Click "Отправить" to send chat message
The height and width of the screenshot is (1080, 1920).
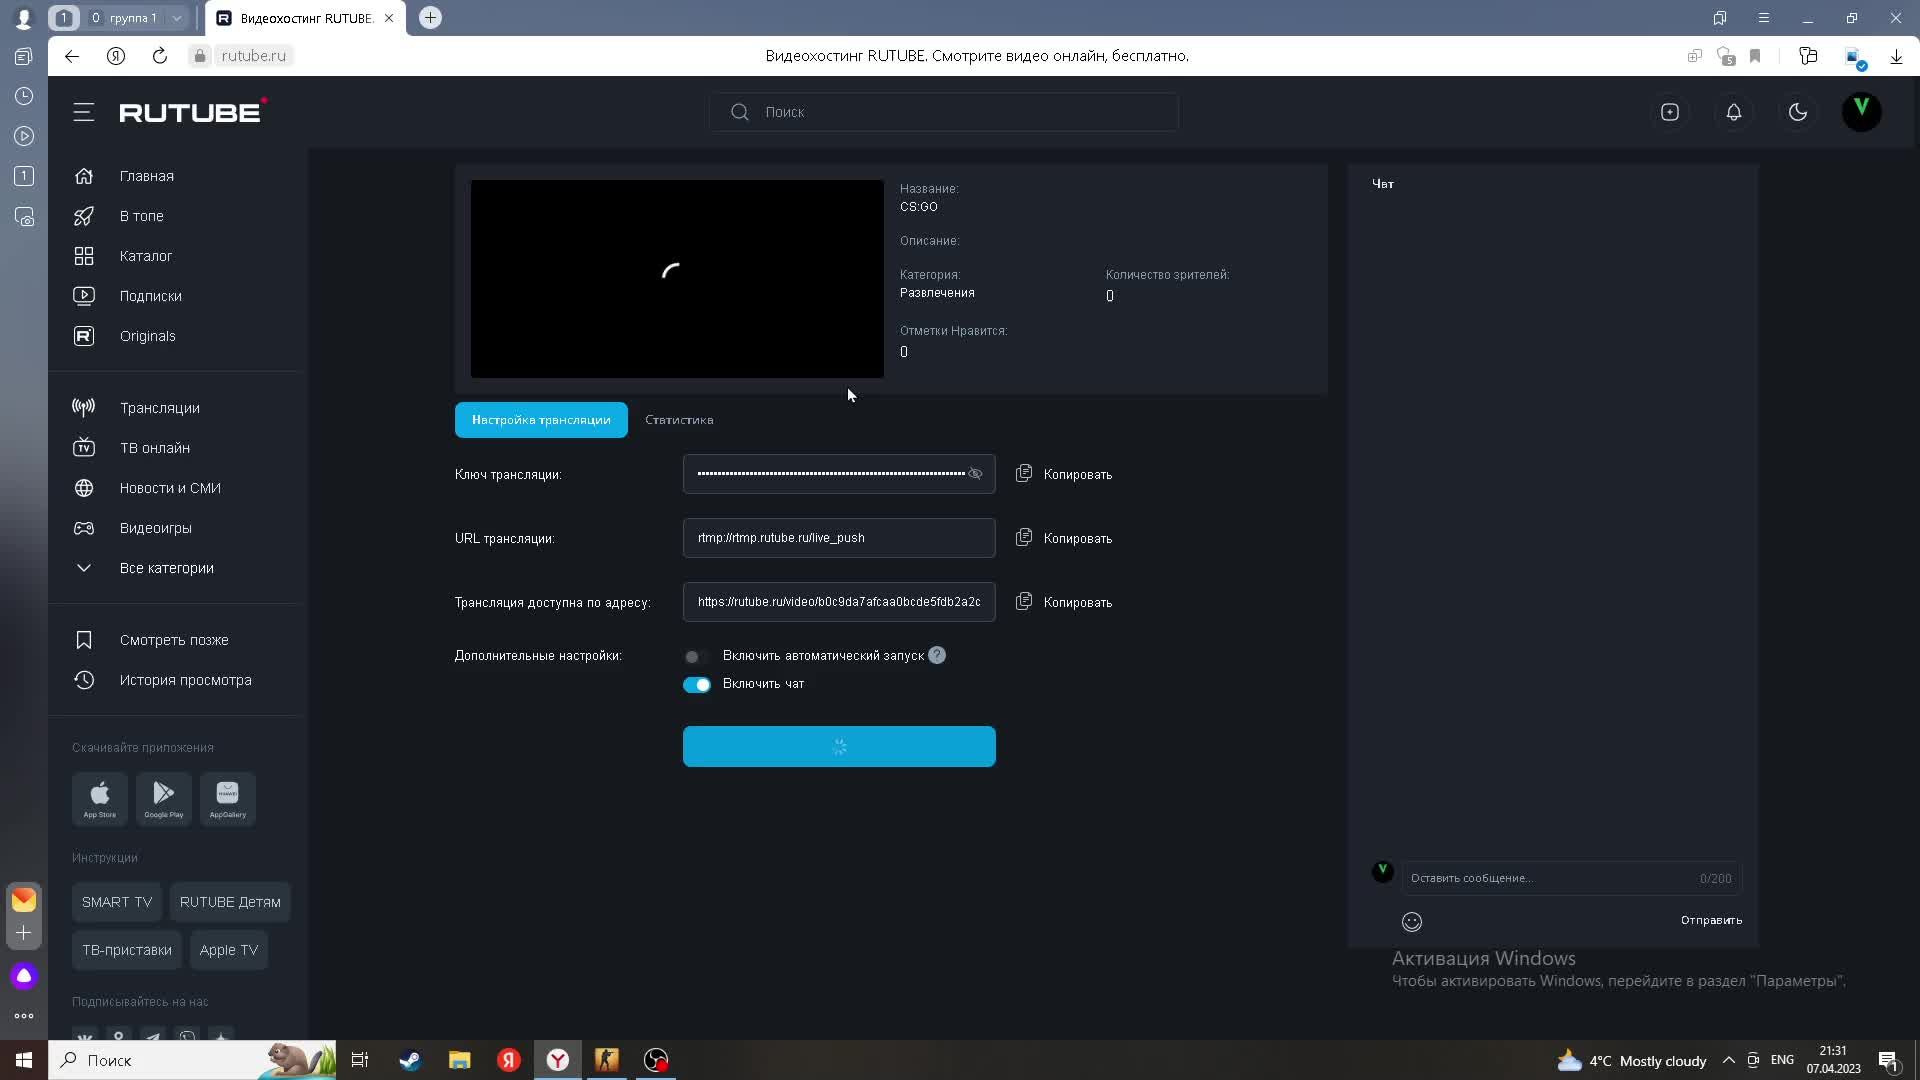click(1711, 920)
